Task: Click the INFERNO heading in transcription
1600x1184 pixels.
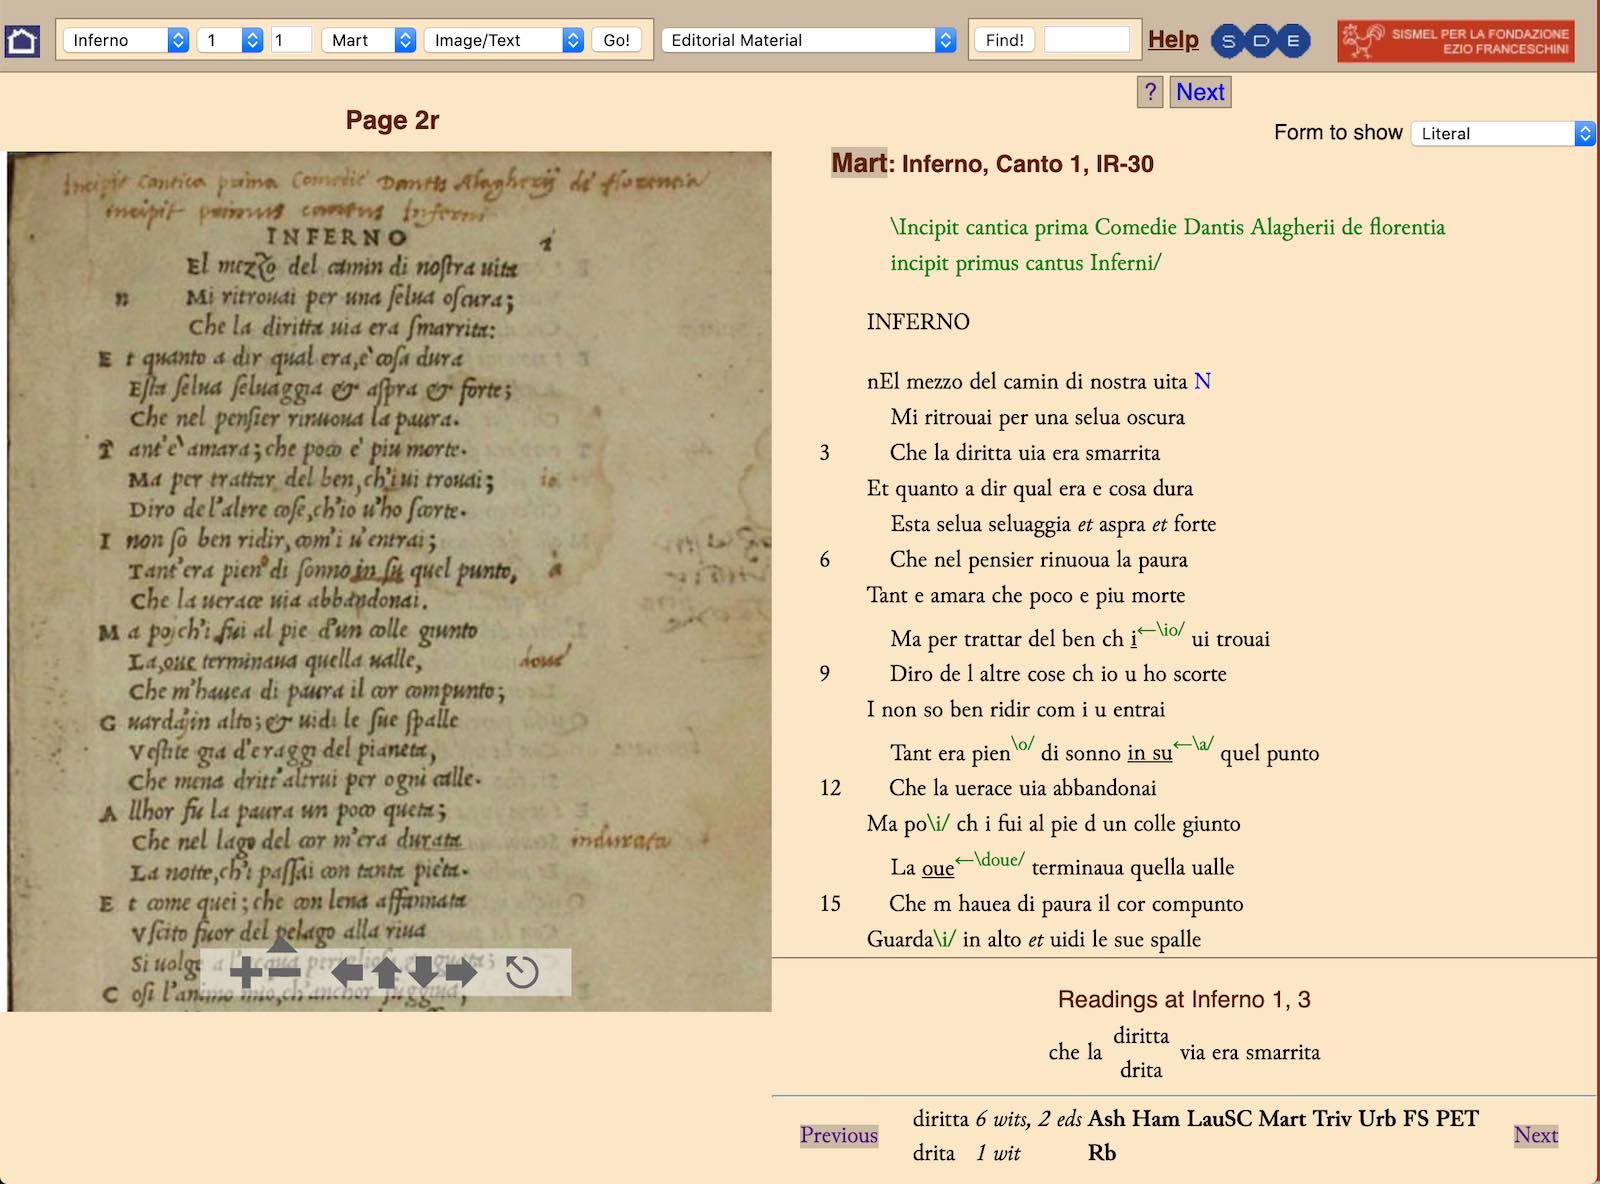Action: (918, 321)
